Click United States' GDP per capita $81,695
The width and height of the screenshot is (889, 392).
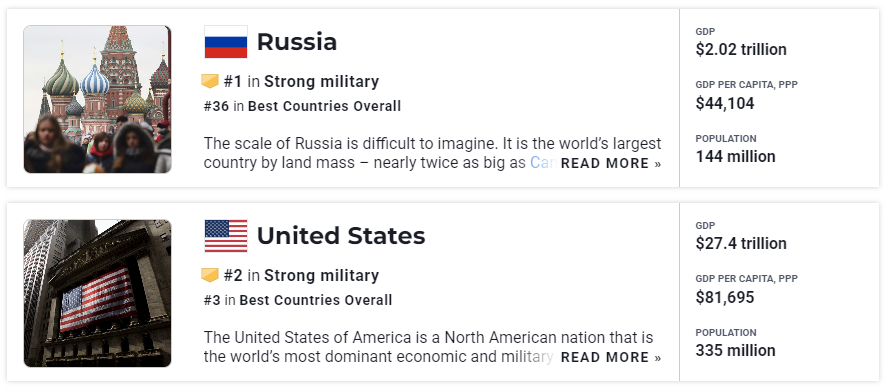[x=725, y=297]
